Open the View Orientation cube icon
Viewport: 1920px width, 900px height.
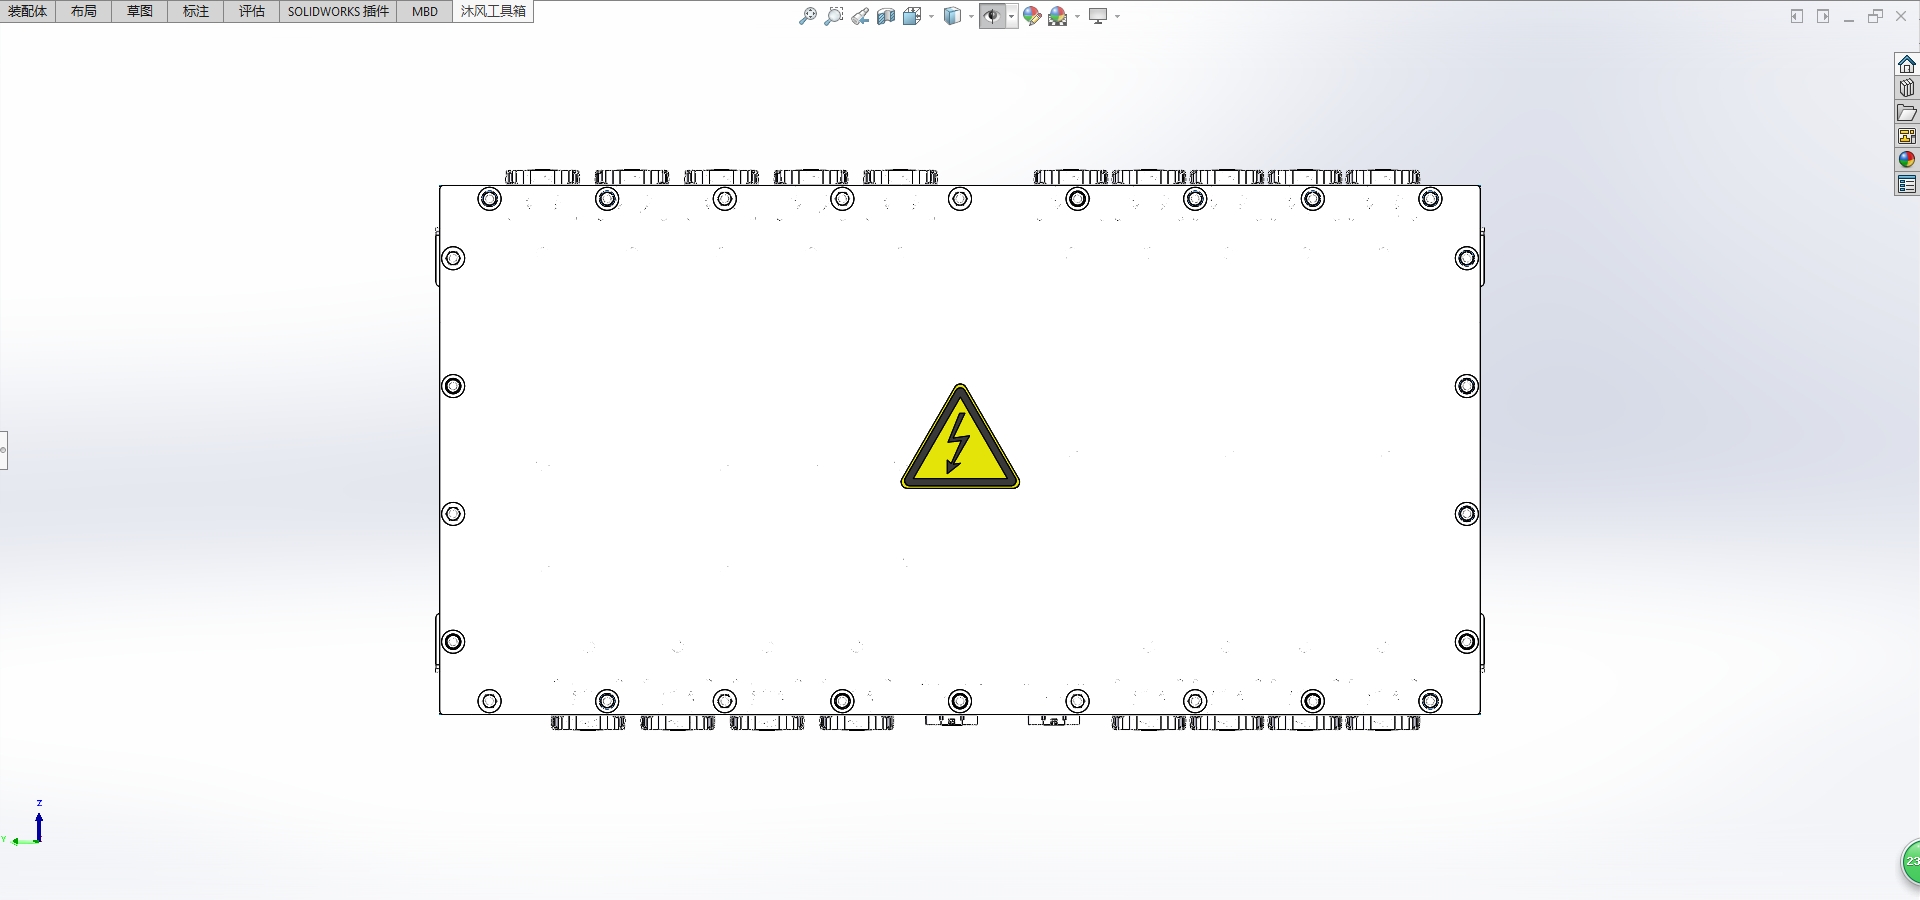tap(912, 16)
